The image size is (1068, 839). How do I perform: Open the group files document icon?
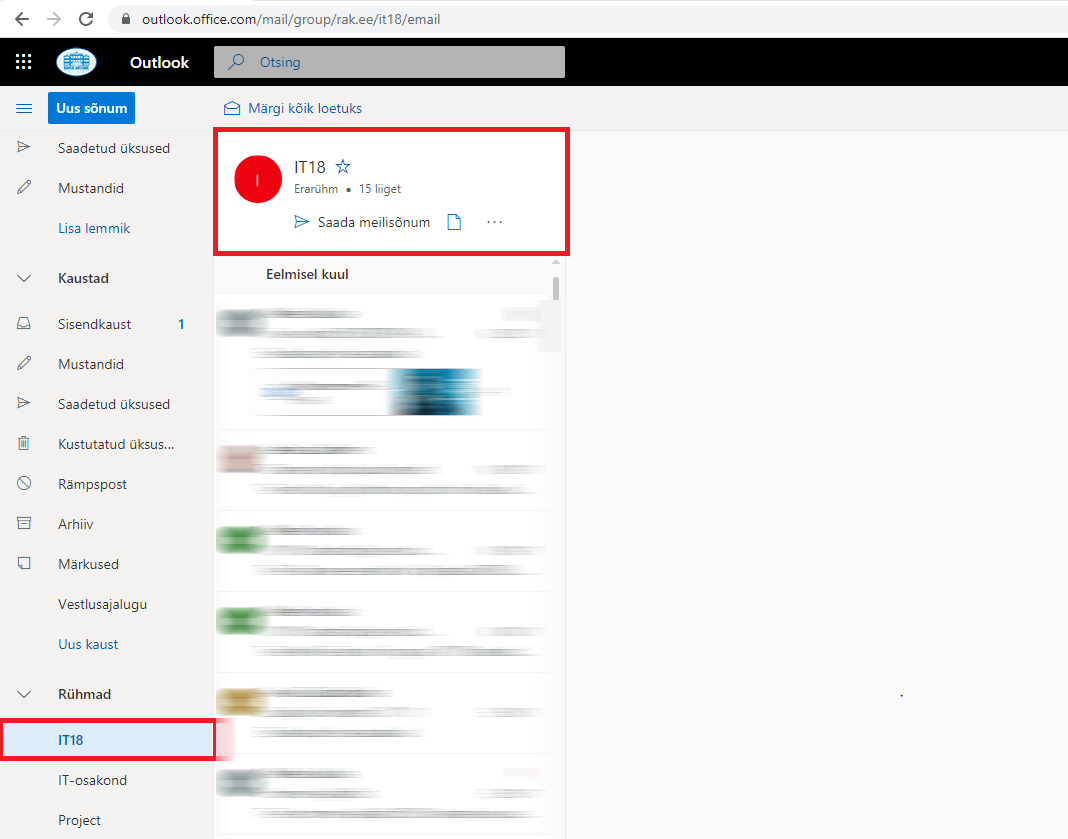[454, 222]
